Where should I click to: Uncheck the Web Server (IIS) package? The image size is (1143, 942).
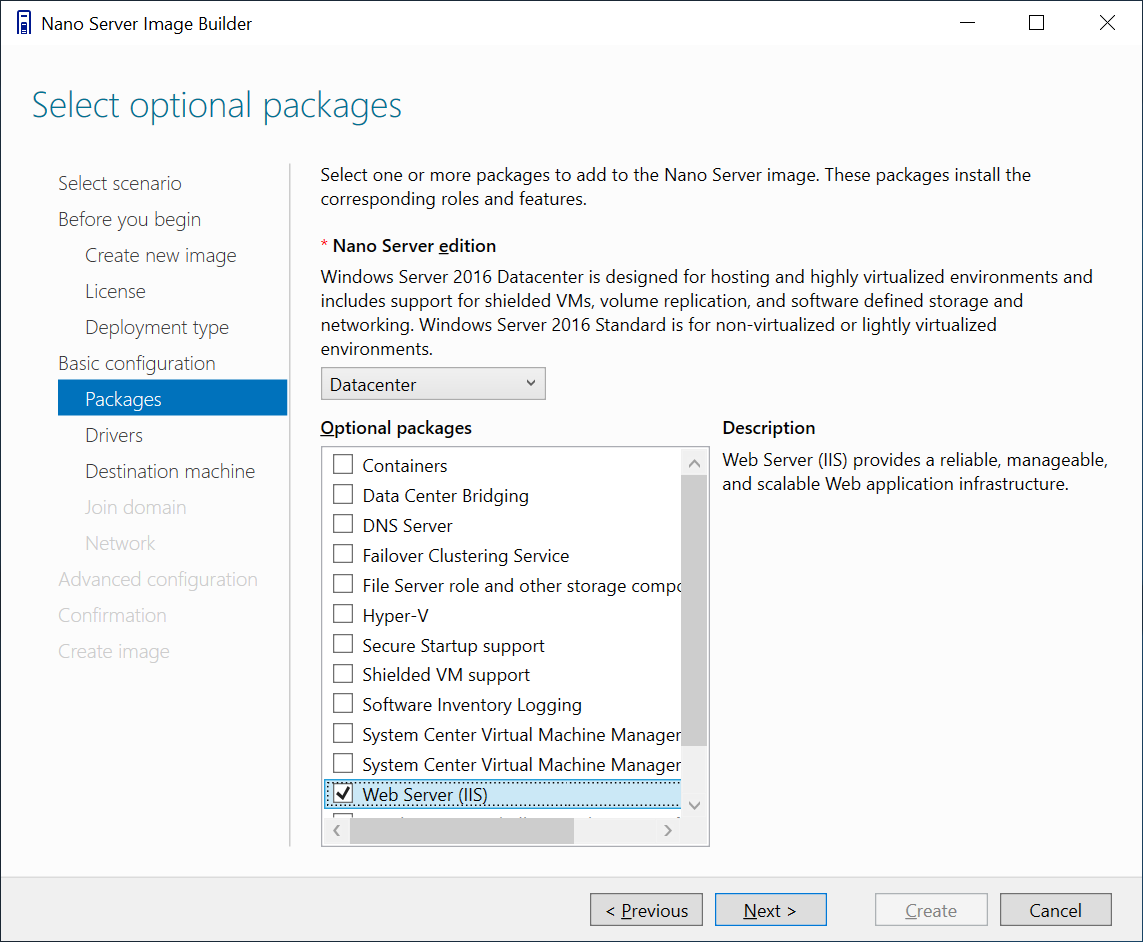pos(343,794)
